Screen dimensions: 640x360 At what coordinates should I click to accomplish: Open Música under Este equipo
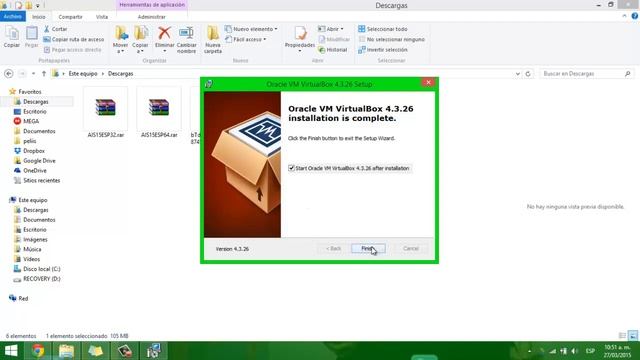pos(32,249)
